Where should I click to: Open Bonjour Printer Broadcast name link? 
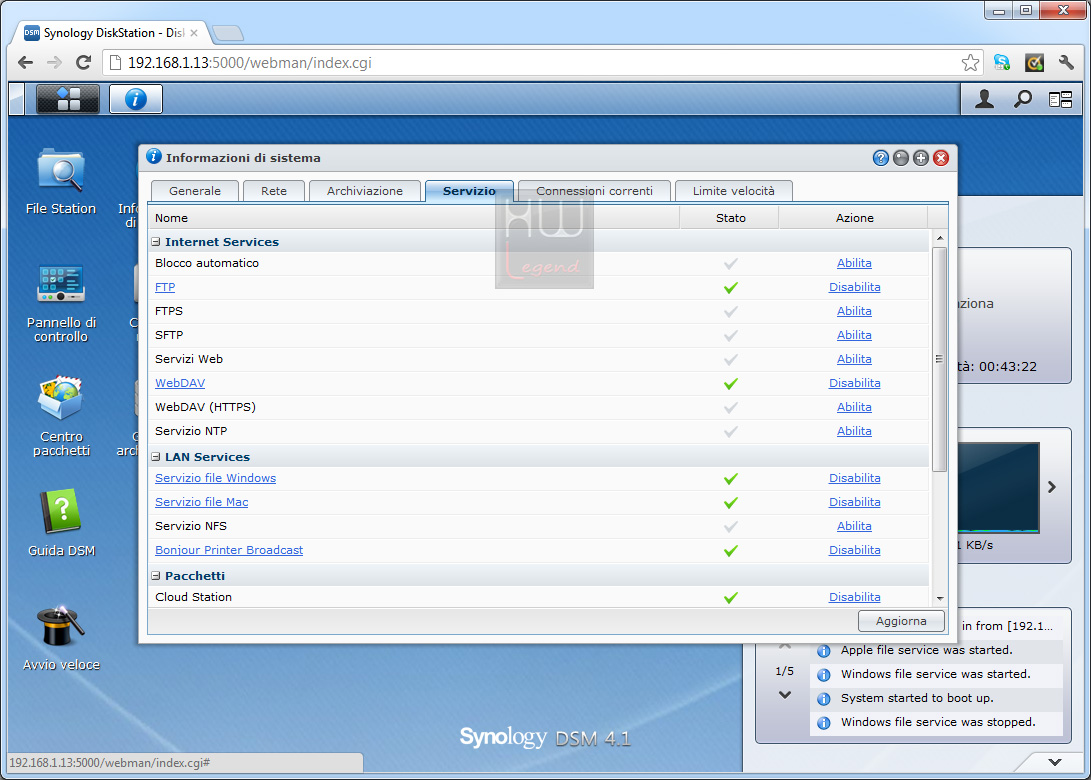(x=229, y=550)
